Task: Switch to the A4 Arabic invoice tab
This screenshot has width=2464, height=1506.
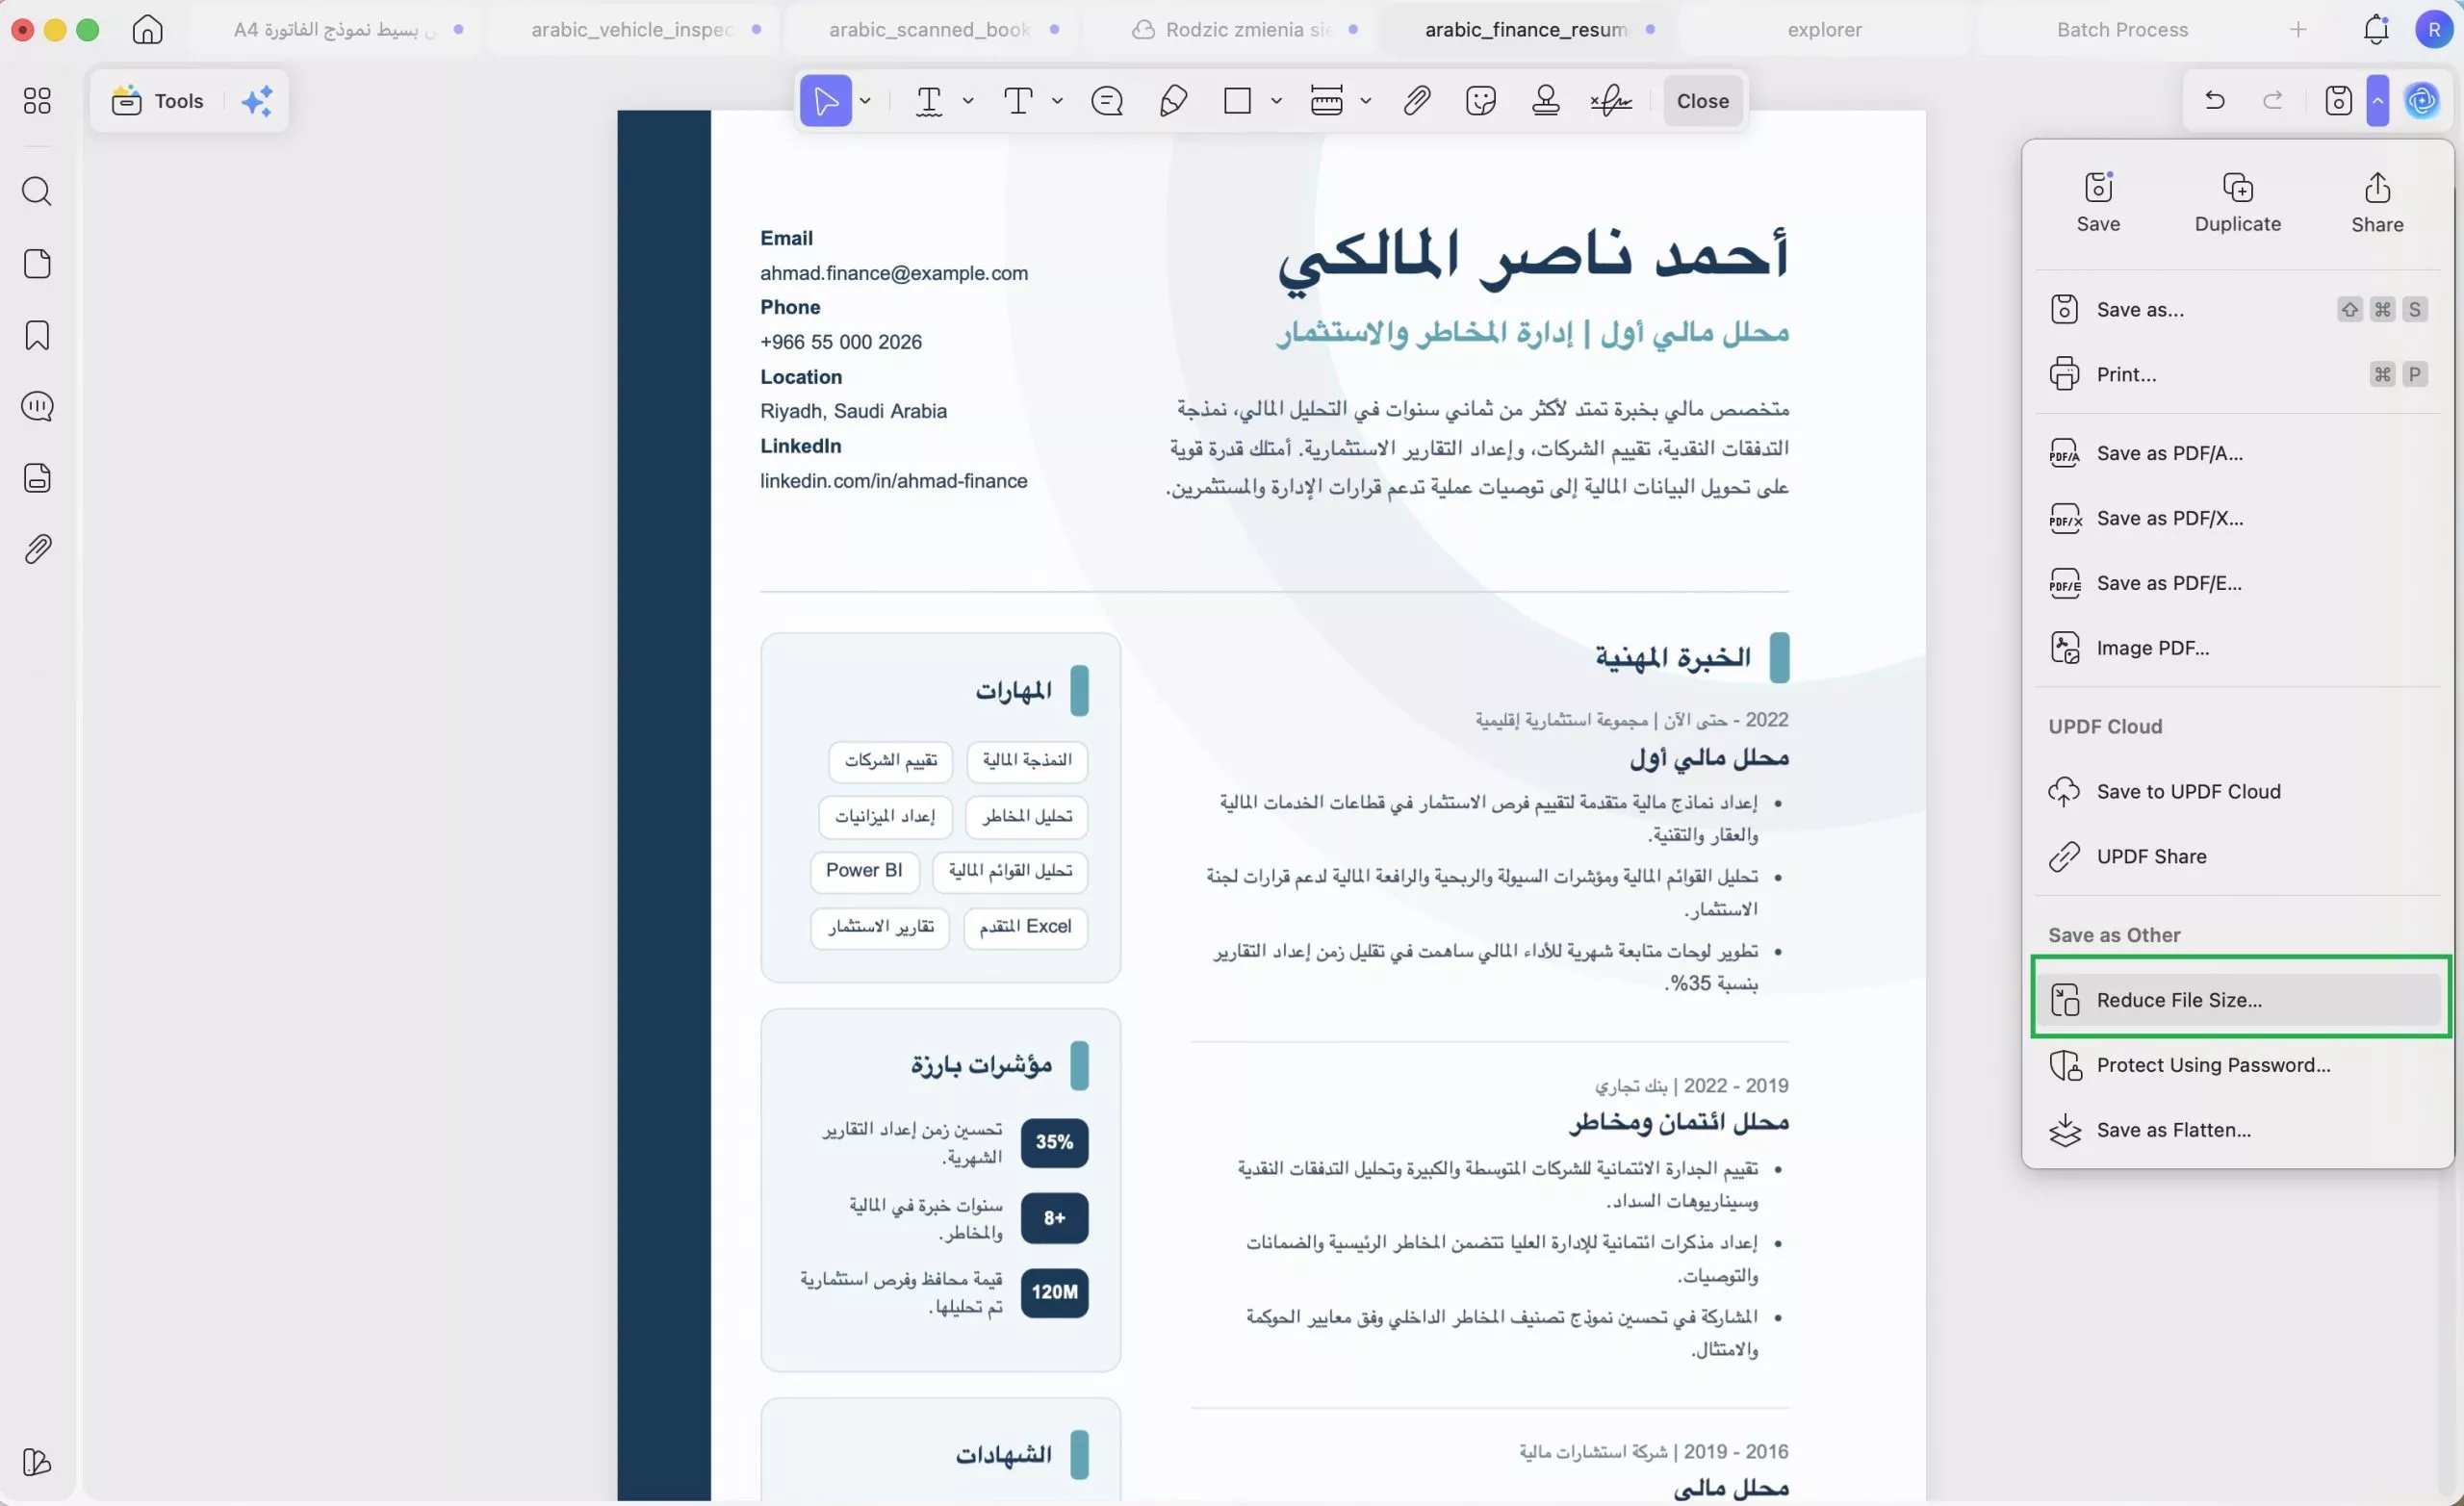Action: (335, 29)
